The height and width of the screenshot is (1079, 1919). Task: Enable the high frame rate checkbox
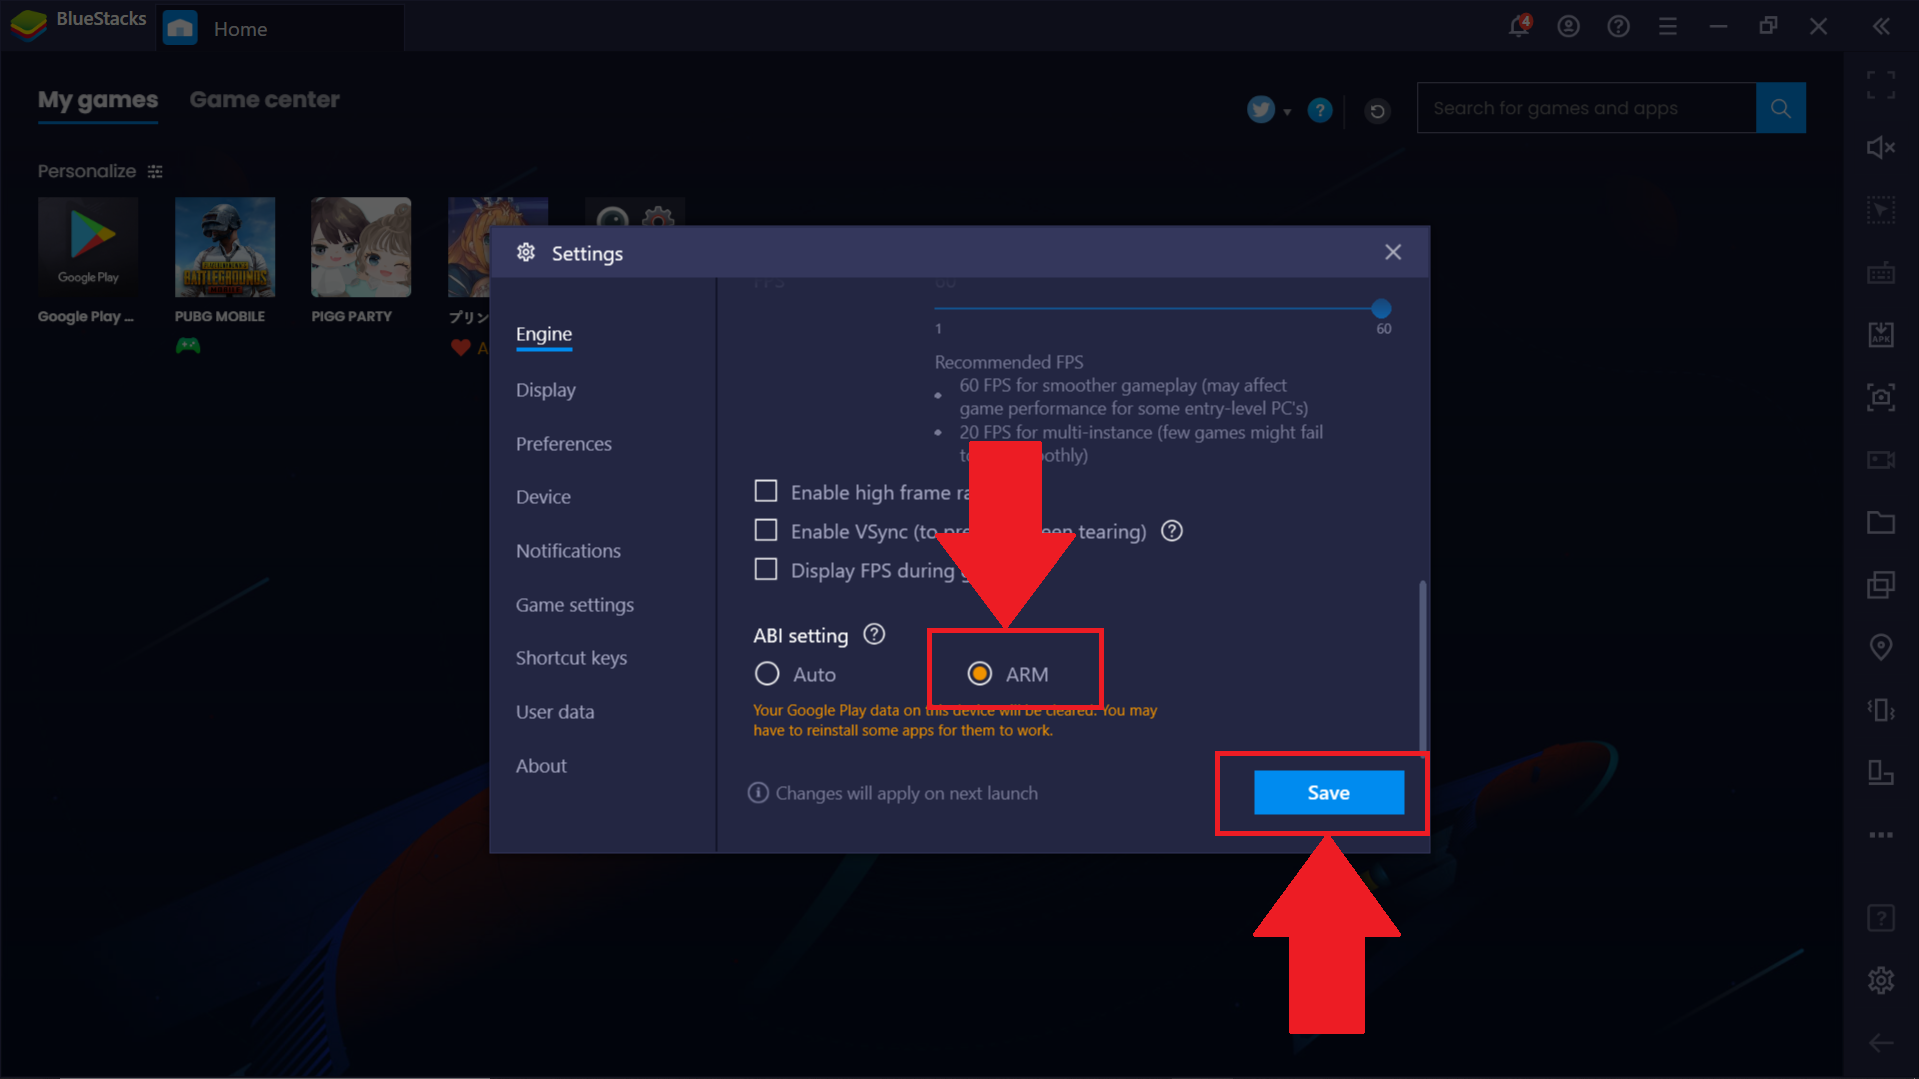pyautogui.click(x=766, y=491)
